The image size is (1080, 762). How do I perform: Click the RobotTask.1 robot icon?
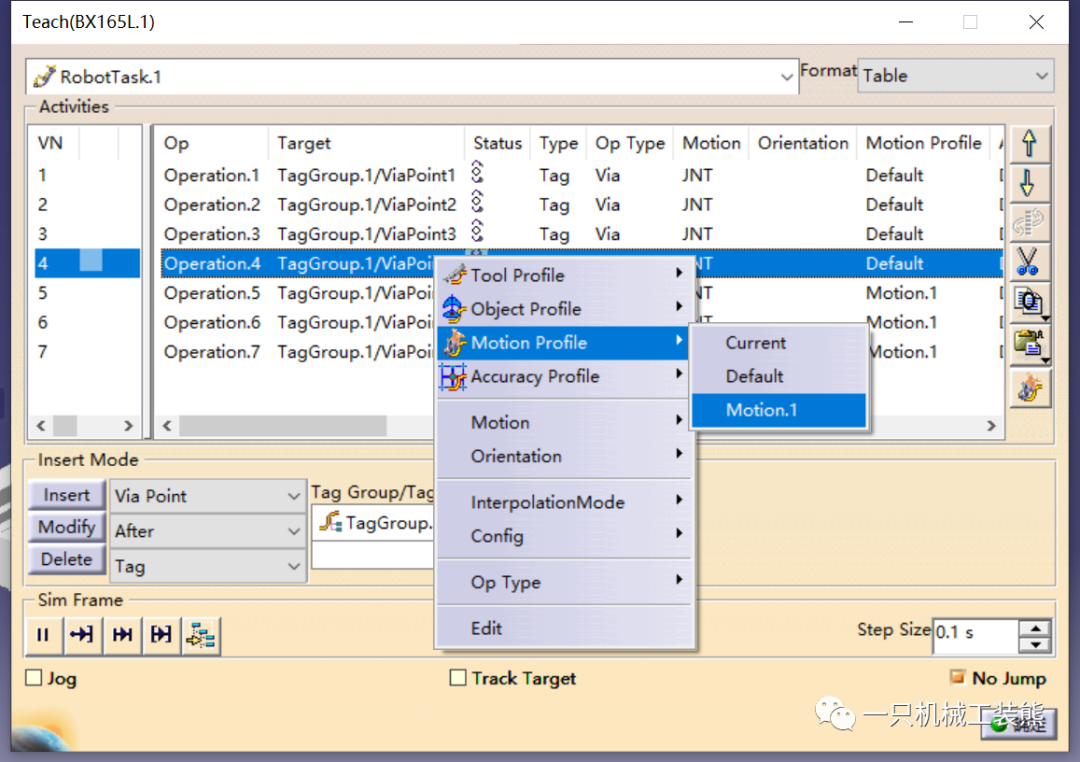tap(45, 76)
